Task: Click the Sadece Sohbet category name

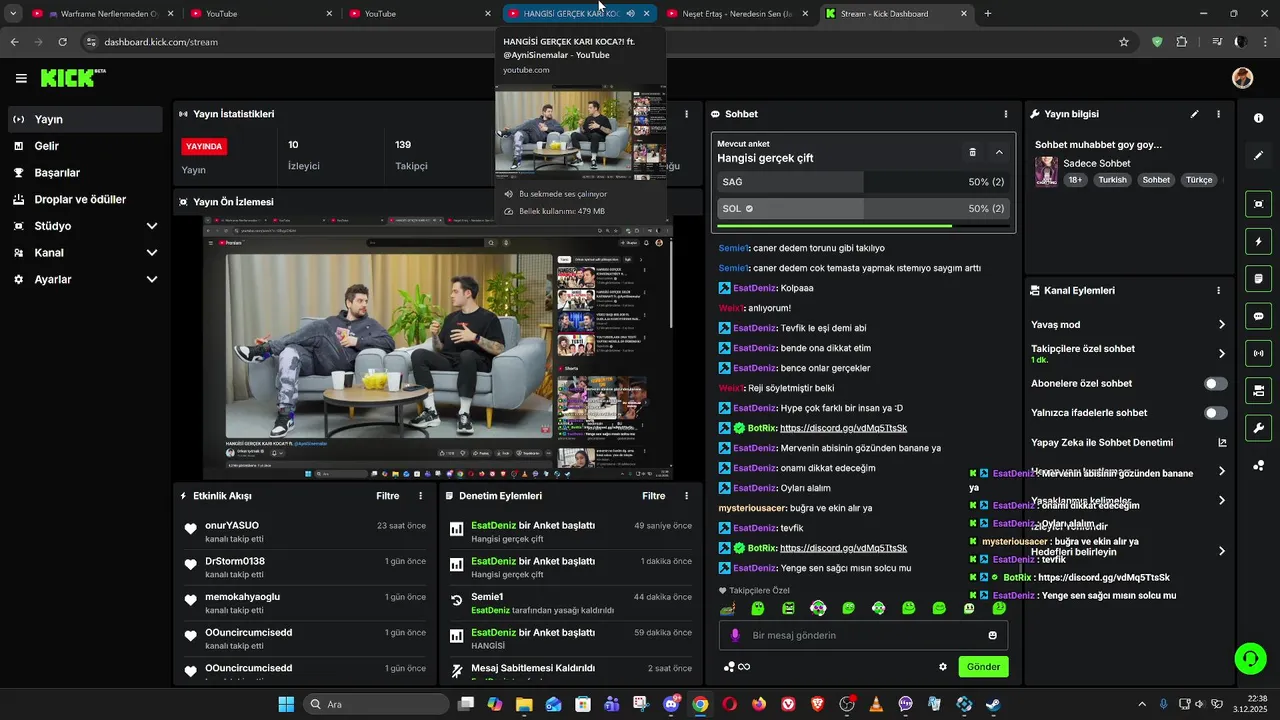Action: (x=1097, y=163)
